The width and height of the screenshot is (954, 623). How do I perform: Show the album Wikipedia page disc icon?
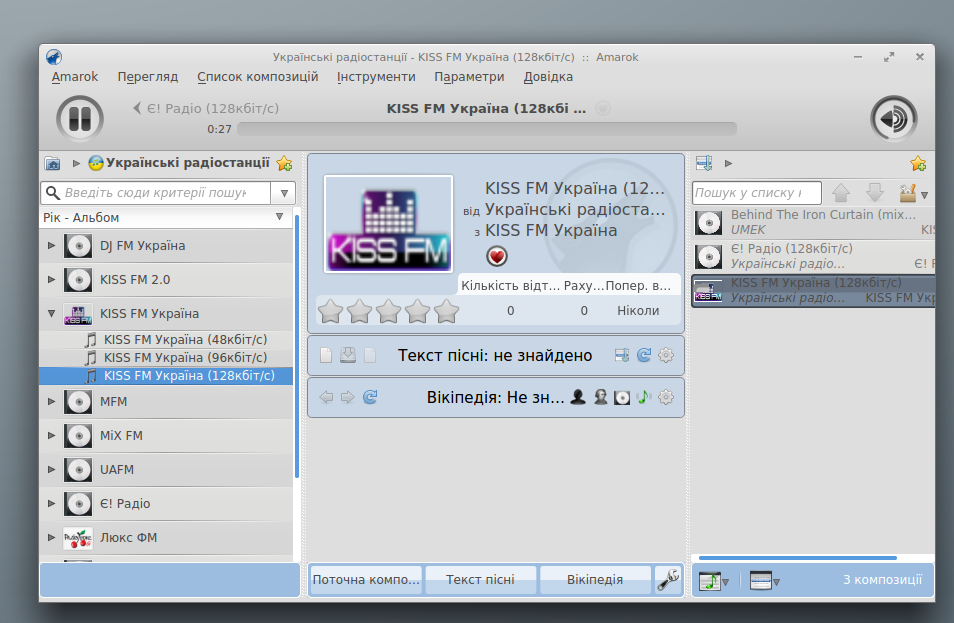[x=622, y=397]
